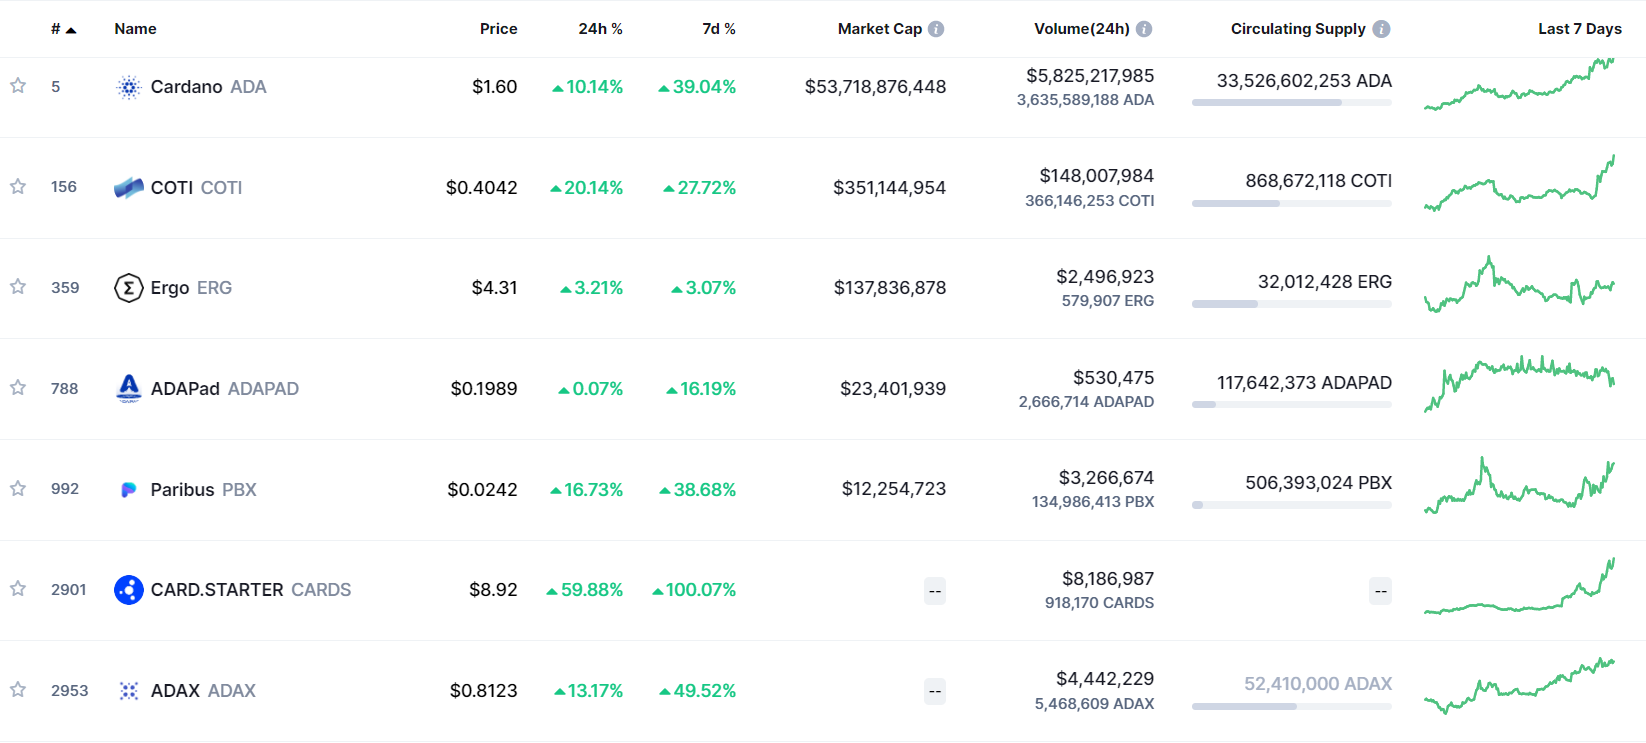Open COTI coin logo
Viewport: 1646px width, 743px height.
[129, 187]
